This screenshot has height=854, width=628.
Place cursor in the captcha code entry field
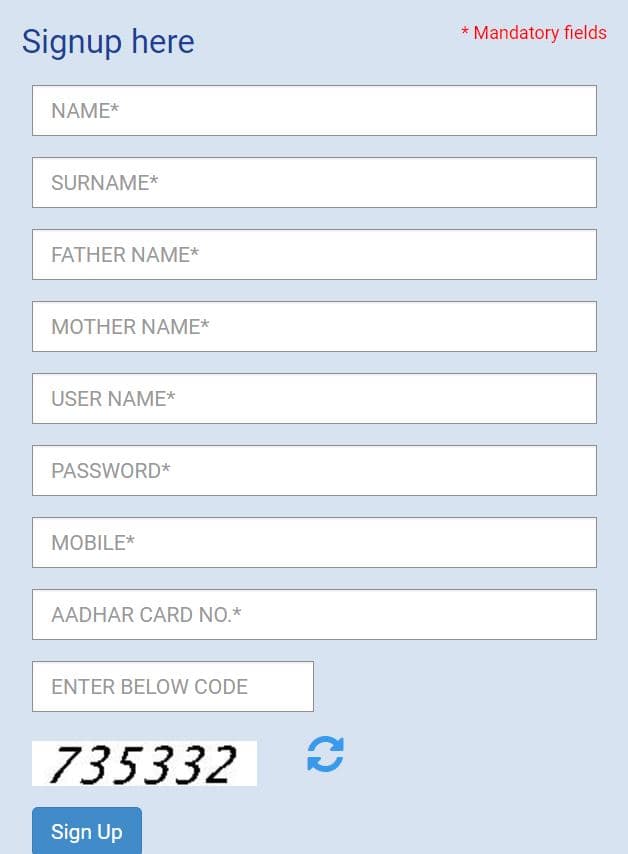173,687
